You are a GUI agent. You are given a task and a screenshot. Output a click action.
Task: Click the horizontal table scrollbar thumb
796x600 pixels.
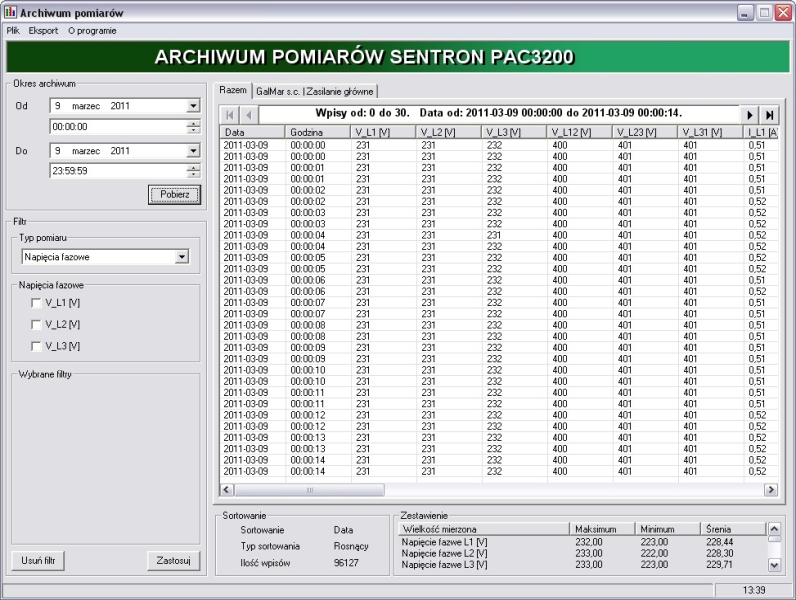[x=309, y=490]
